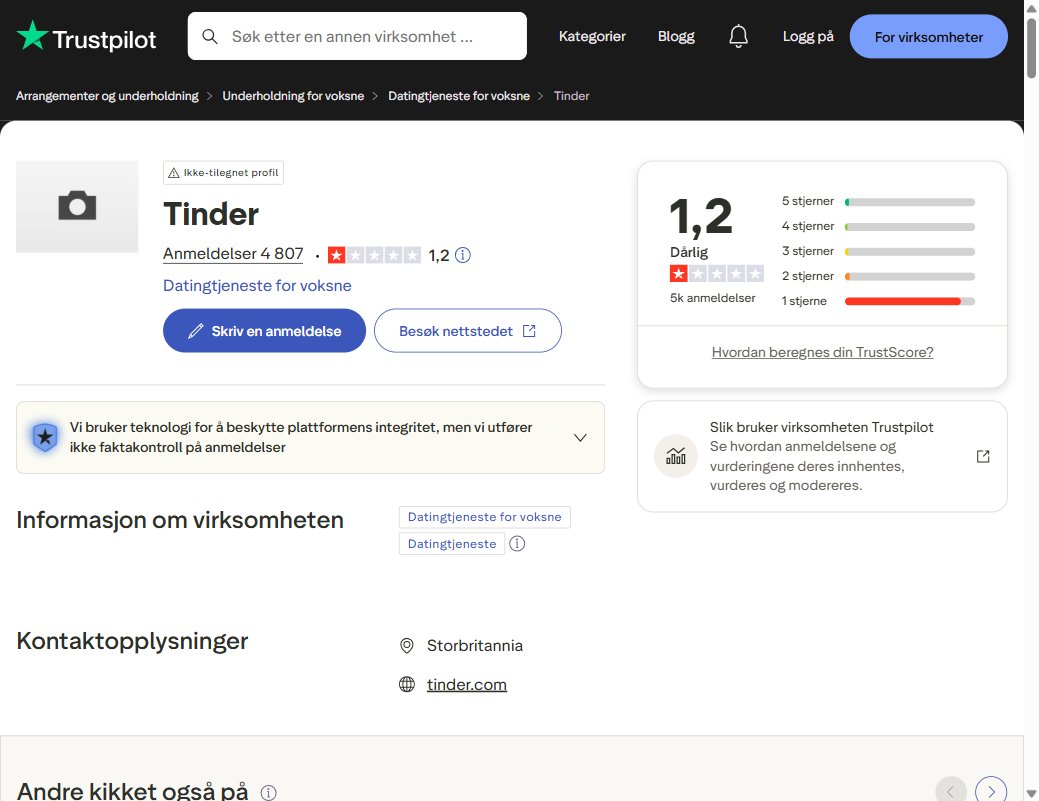Click info icon next to 1,2 rating
The width and height of the screenshot is (1039, 801).
pyautogui.click(x=463, y=255)
